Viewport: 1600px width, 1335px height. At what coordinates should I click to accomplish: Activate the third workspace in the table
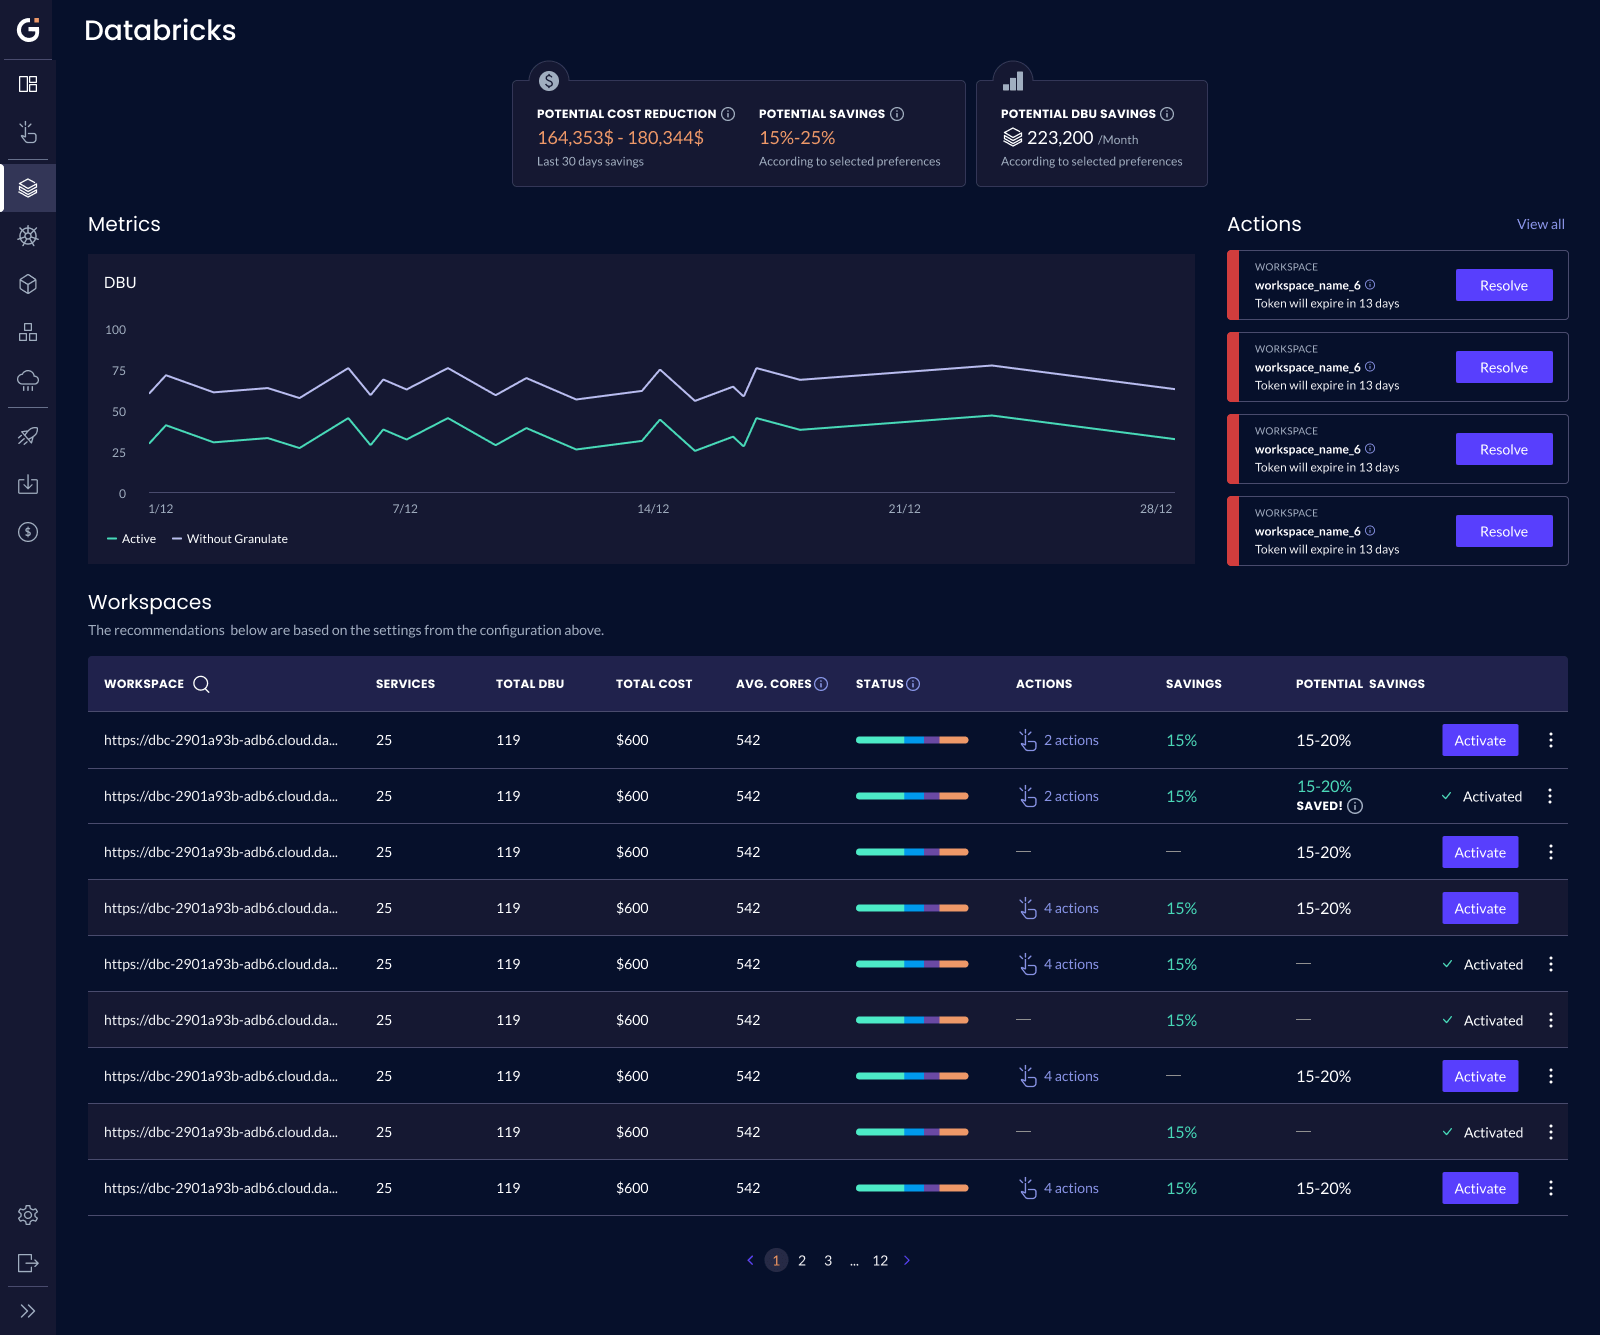[x=1480, y=852]
